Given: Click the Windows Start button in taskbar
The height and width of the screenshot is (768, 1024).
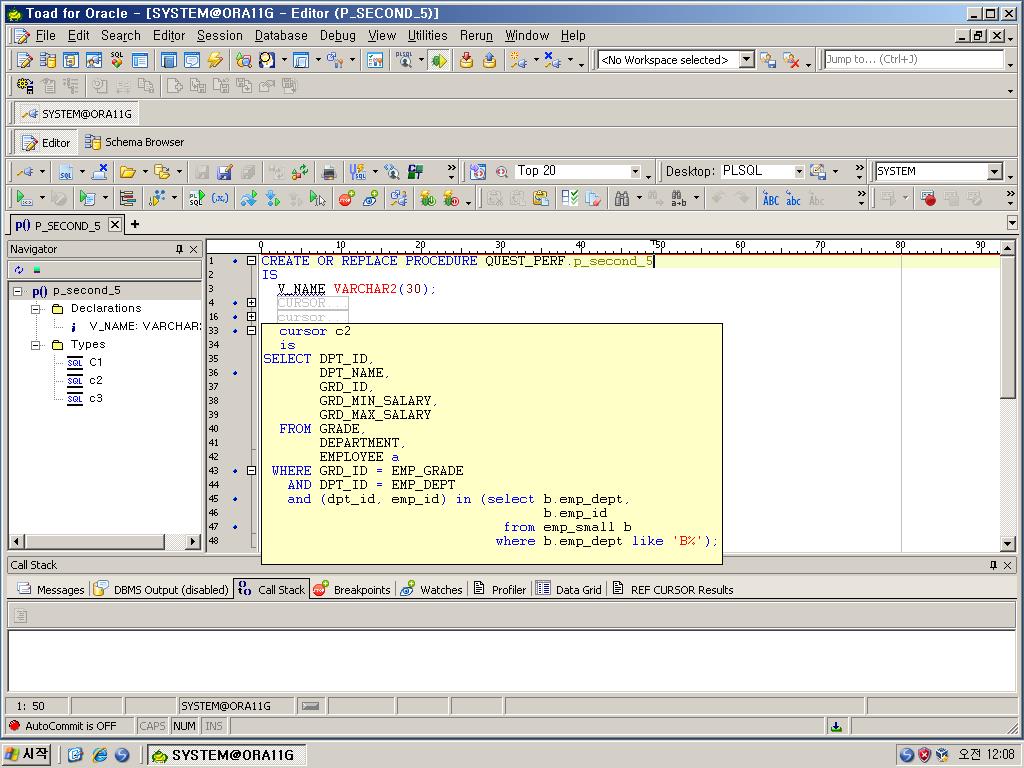Looking at the screenshot, I should [x=27, y=755].
